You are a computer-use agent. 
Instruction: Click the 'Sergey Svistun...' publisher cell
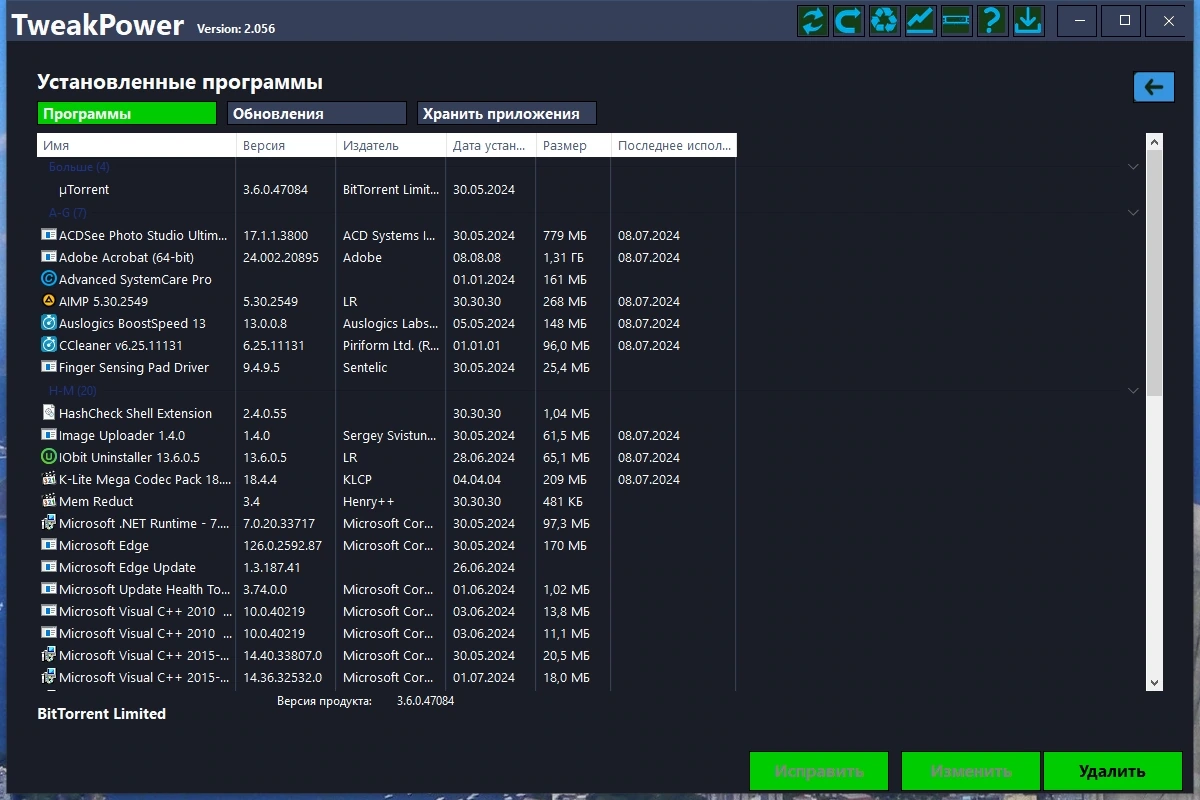[x=390, y=435]
